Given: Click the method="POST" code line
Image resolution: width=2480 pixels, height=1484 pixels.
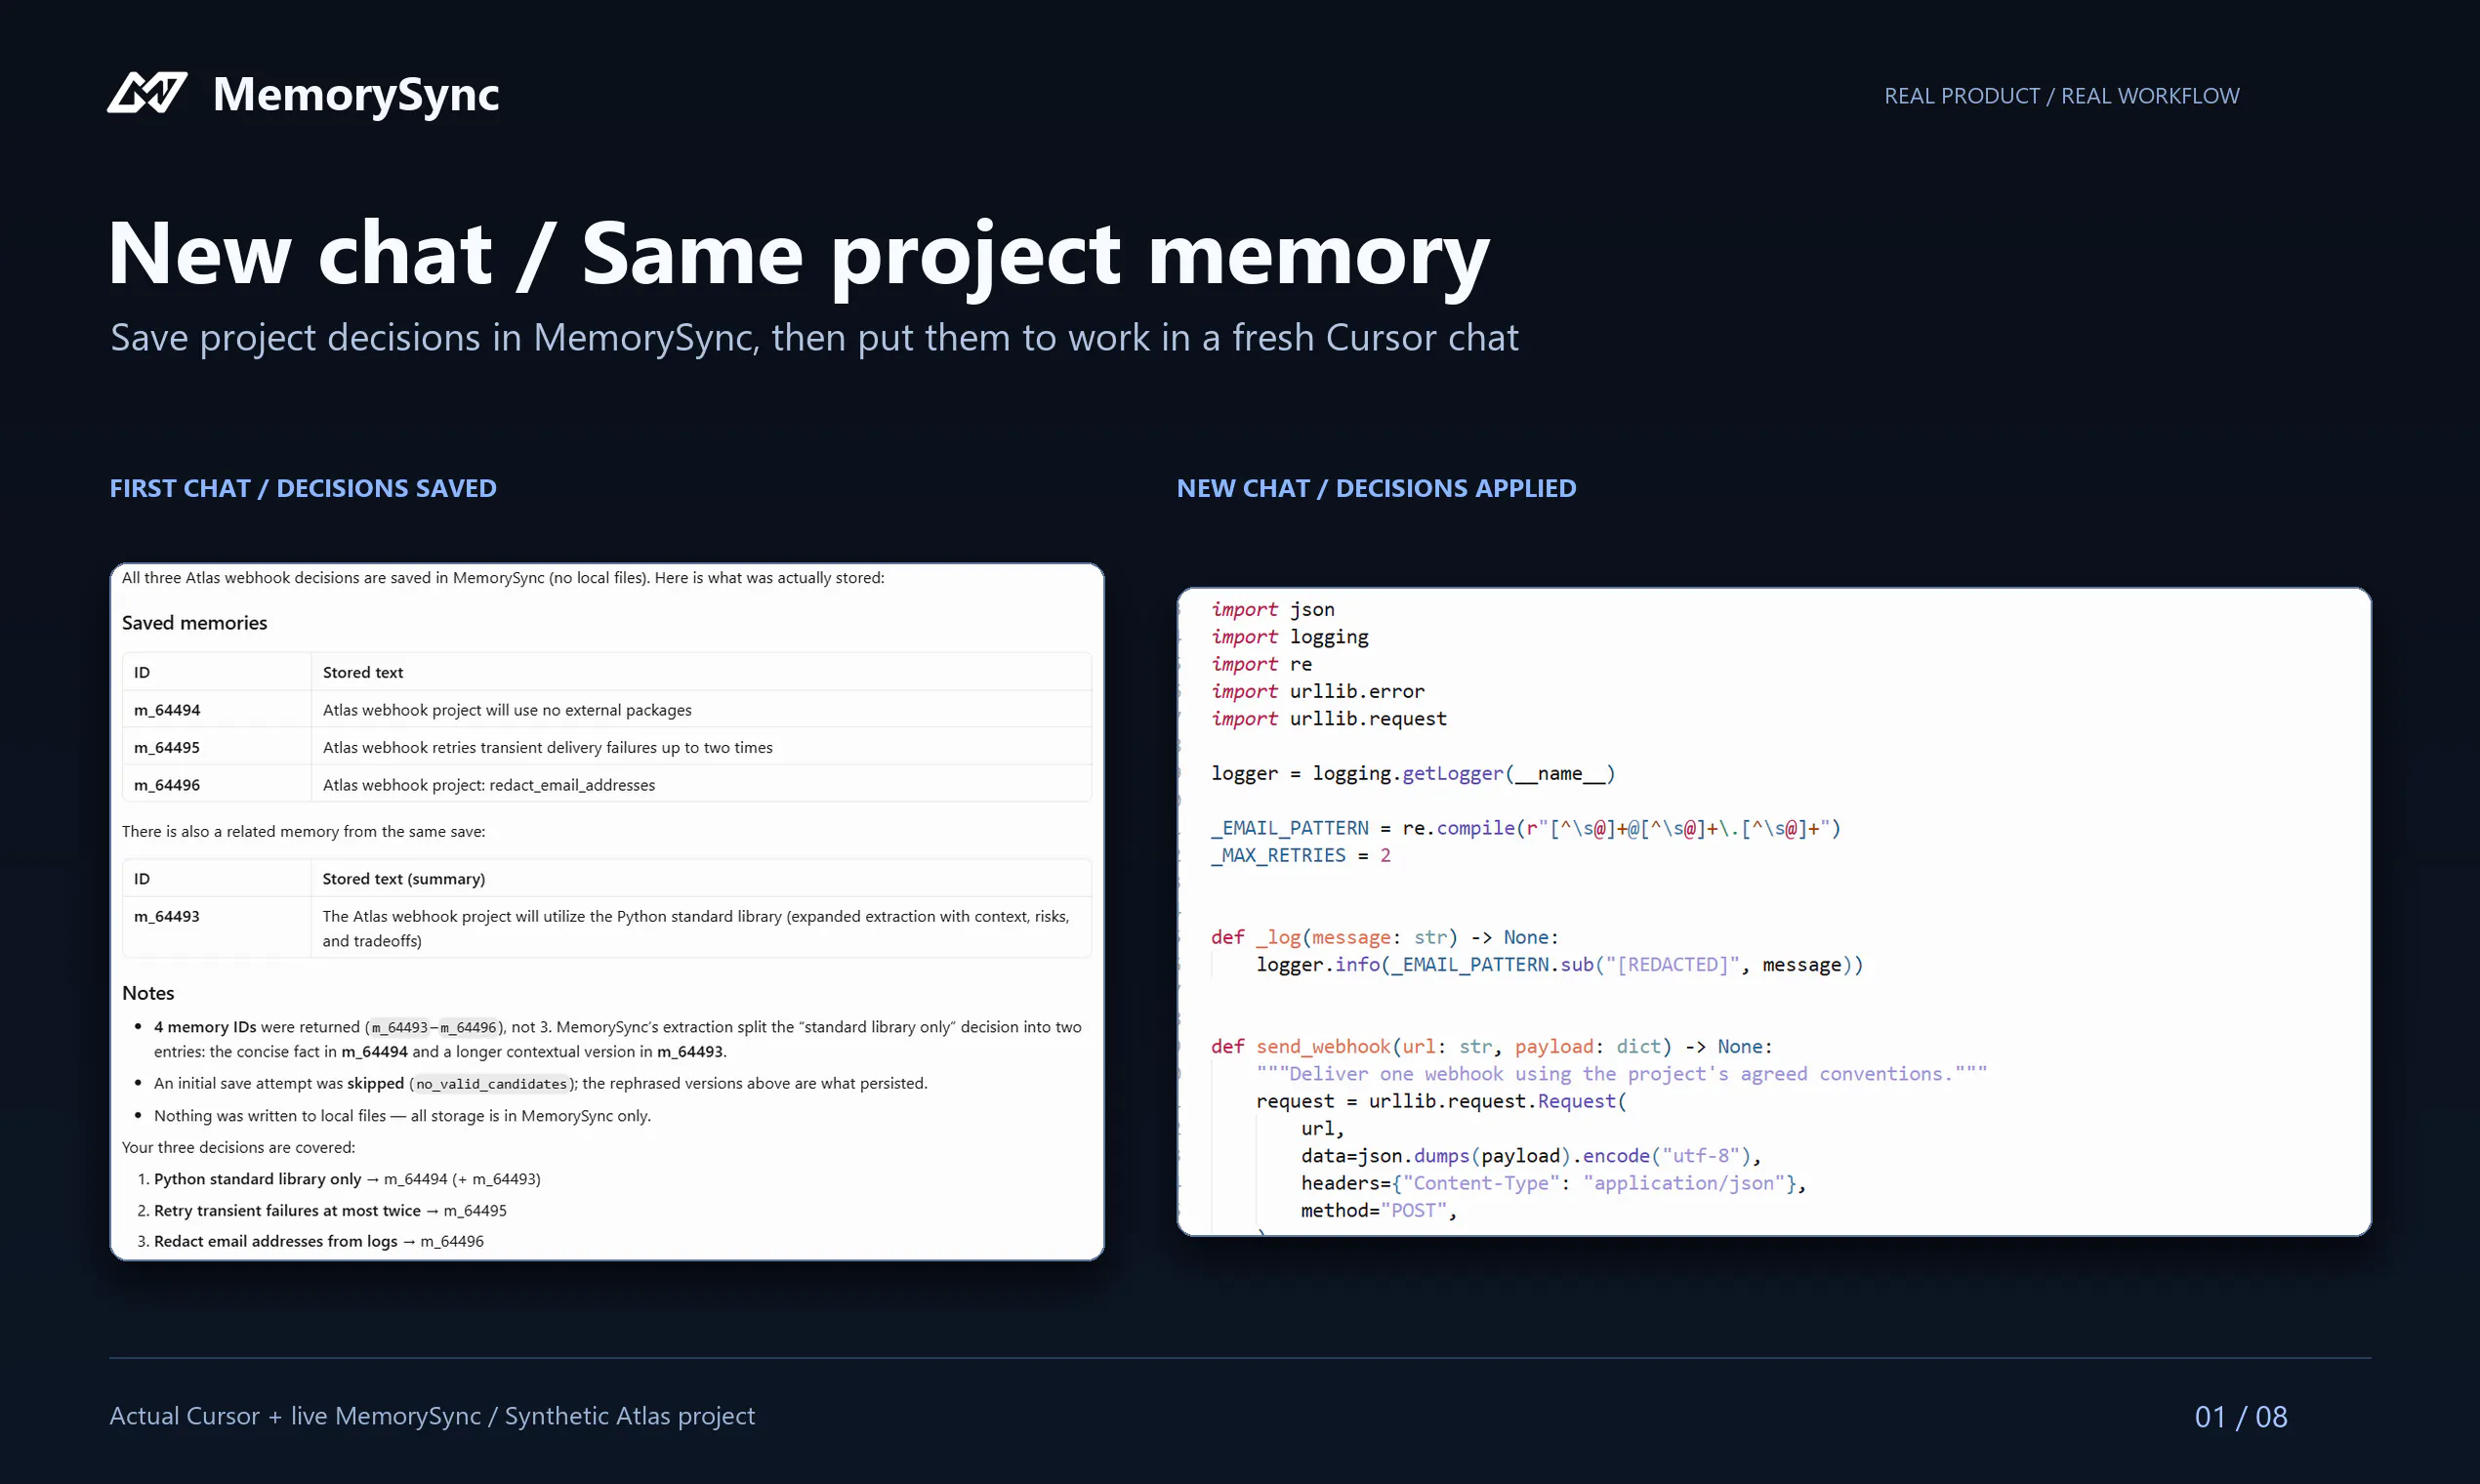Looking at the screenshot, I should pos(1379,1211).
